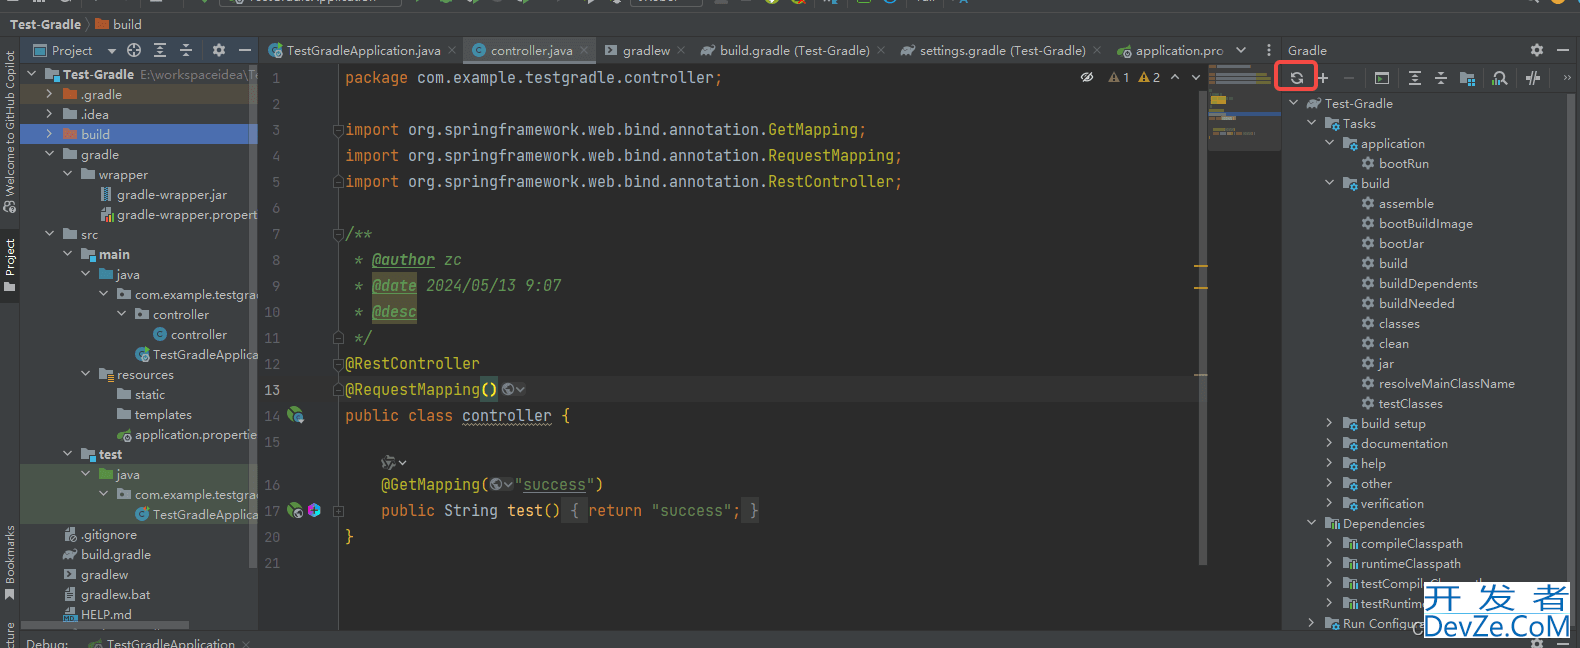The height and width of the screenshot is (648, 1580).
Task: Switch to application.pro tab
Action: [x=1170, y=50]
